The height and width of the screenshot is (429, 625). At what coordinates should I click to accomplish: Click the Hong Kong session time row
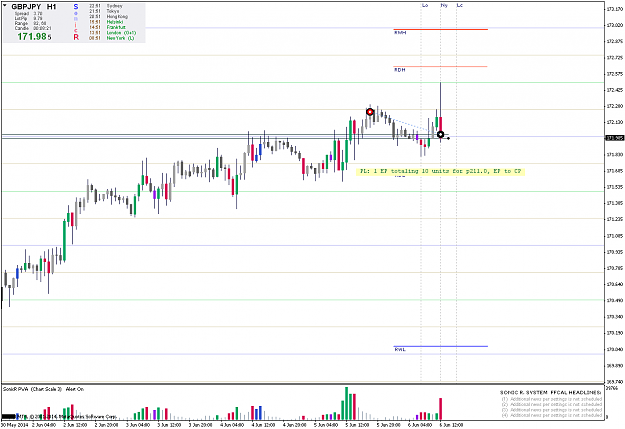click(x=108, y=16)
